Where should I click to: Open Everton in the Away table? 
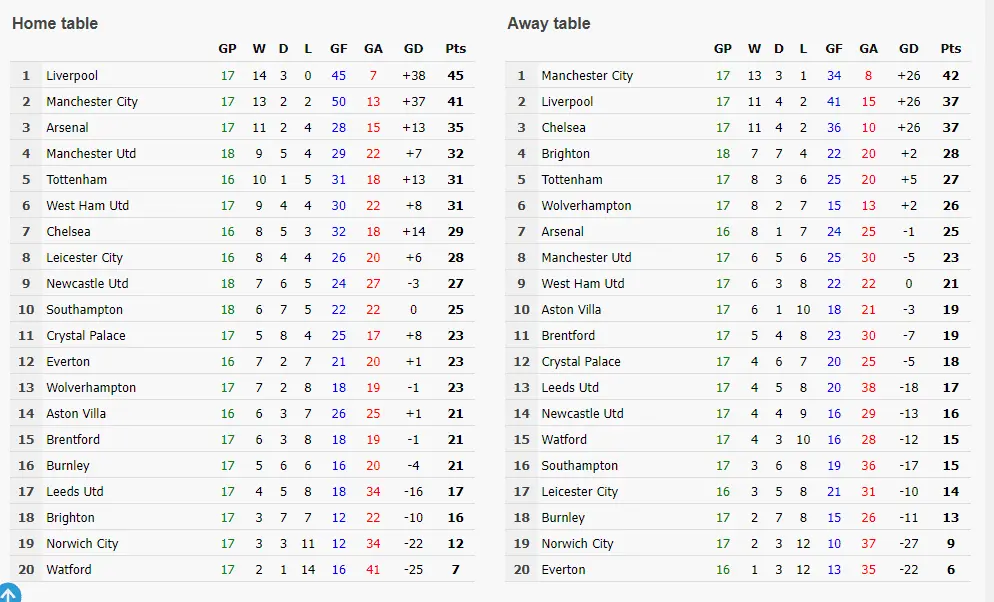[x=563, y=570]
